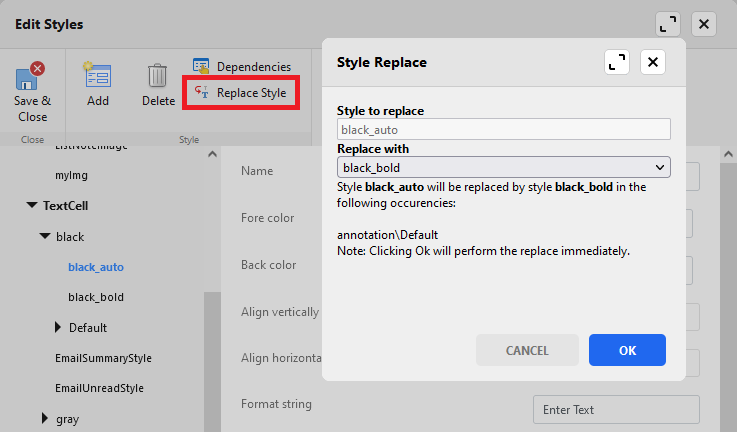Collapse the TextCell tree node

[31, 206]
